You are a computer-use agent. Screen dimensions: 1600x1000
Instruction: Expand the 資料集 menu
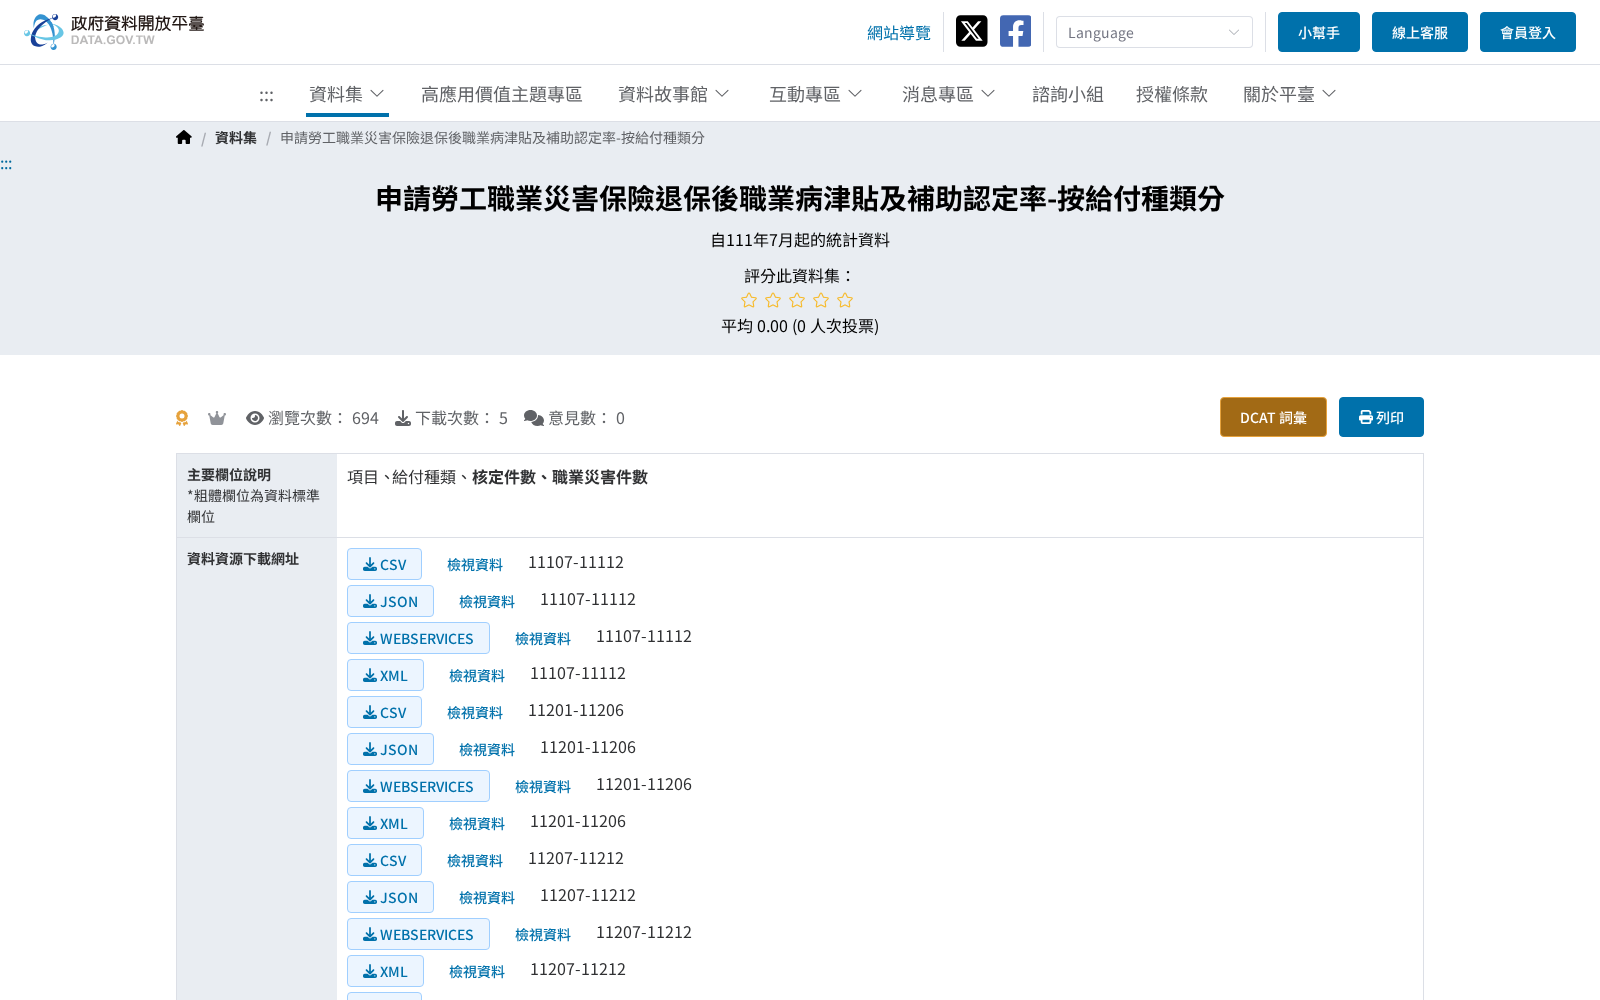(347, 94)
